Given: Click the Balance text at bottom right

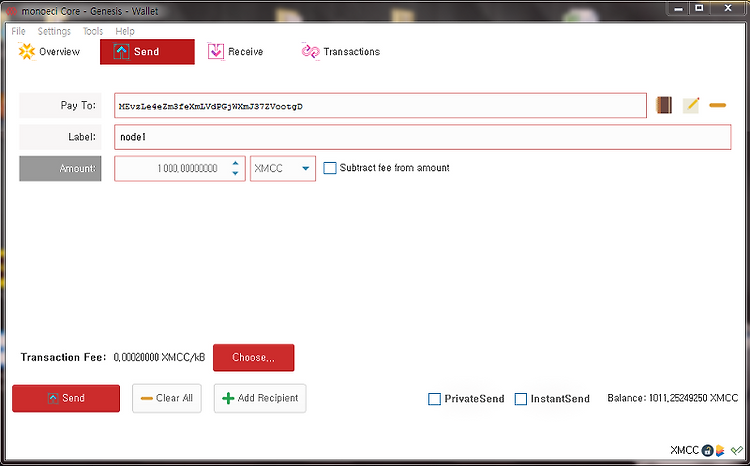Looking at the screenshot, I should [x=673, y=398].
